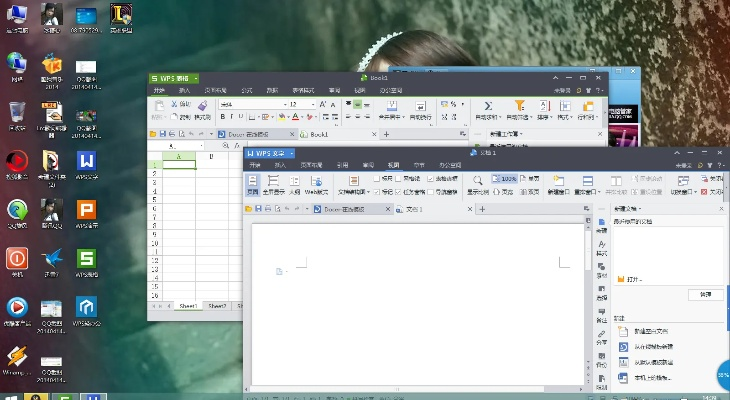The height and width of the screenshot is (400, 730).
Task: Open the Data tab in WPS Spreadsheets
Action: (272, 90)
